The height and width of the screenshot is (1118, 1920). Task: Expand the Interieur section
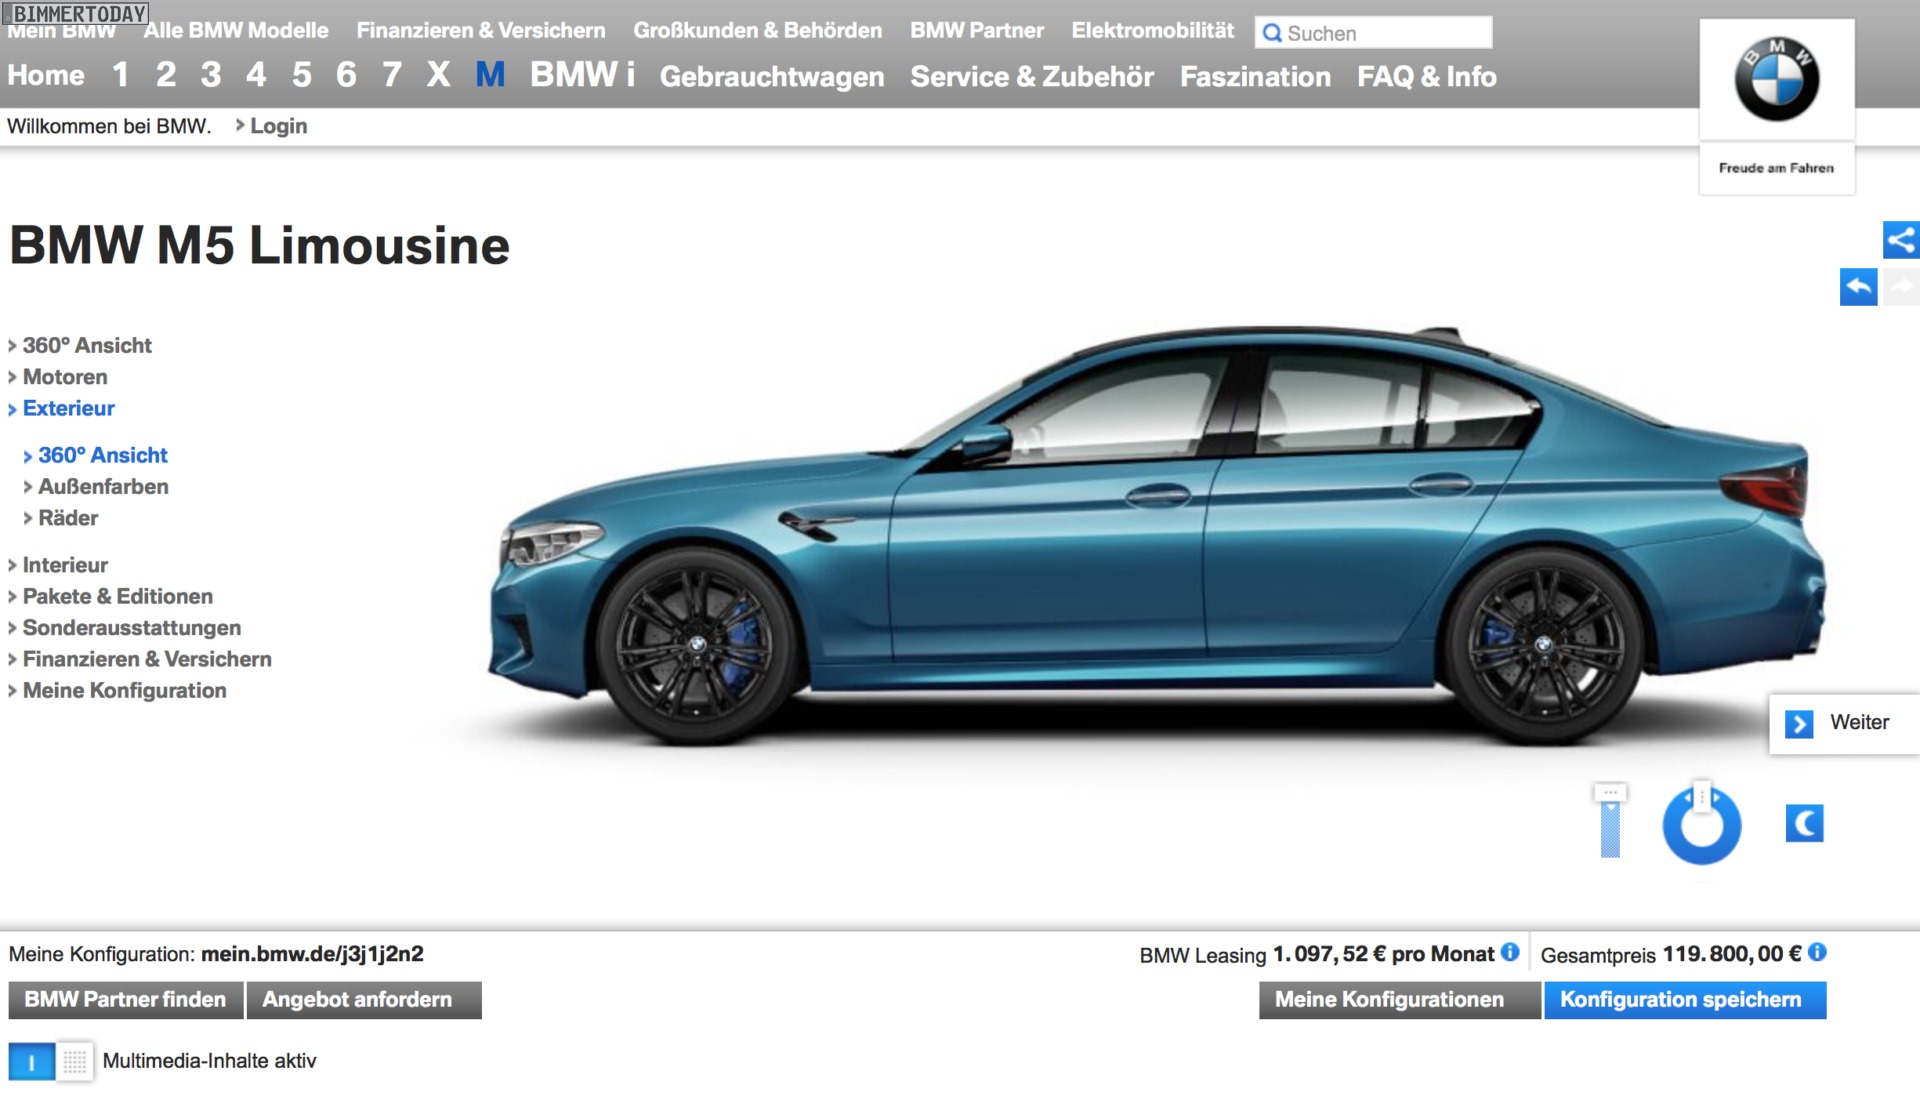pos(64,565)
